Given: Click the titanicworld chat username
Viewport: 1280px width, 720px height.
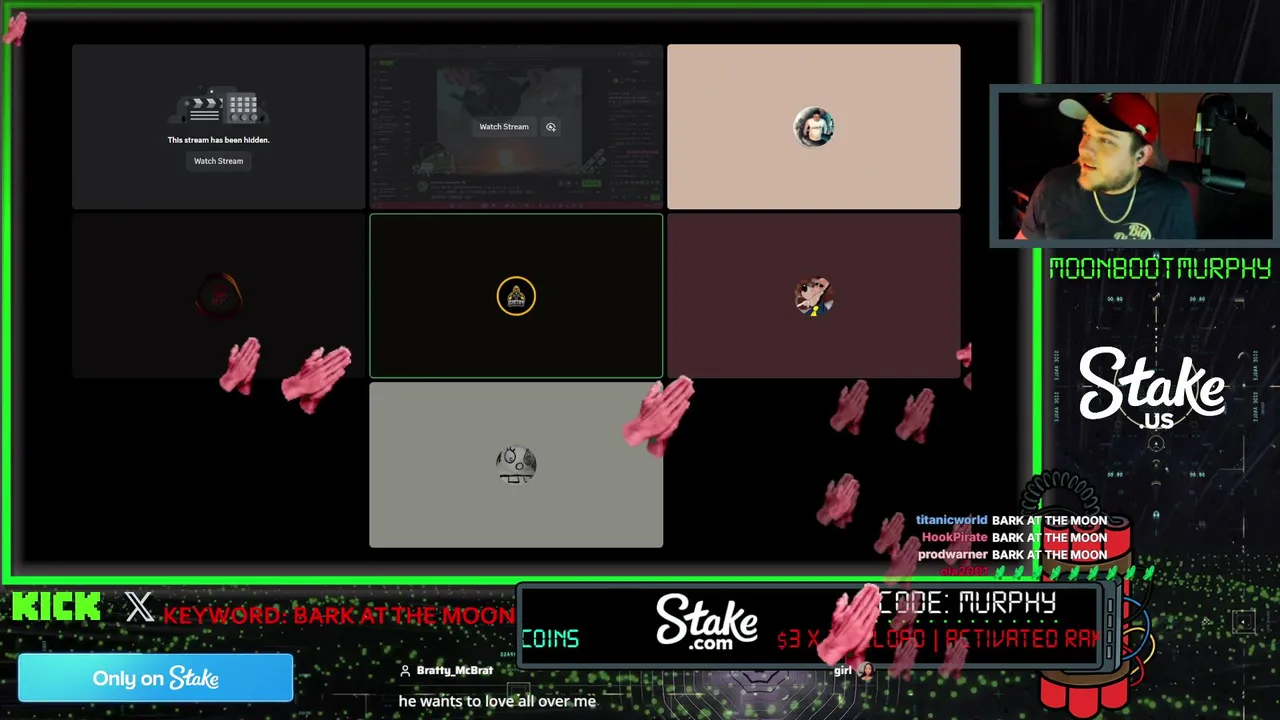Looking at the screenshot, I should [951, 520].
